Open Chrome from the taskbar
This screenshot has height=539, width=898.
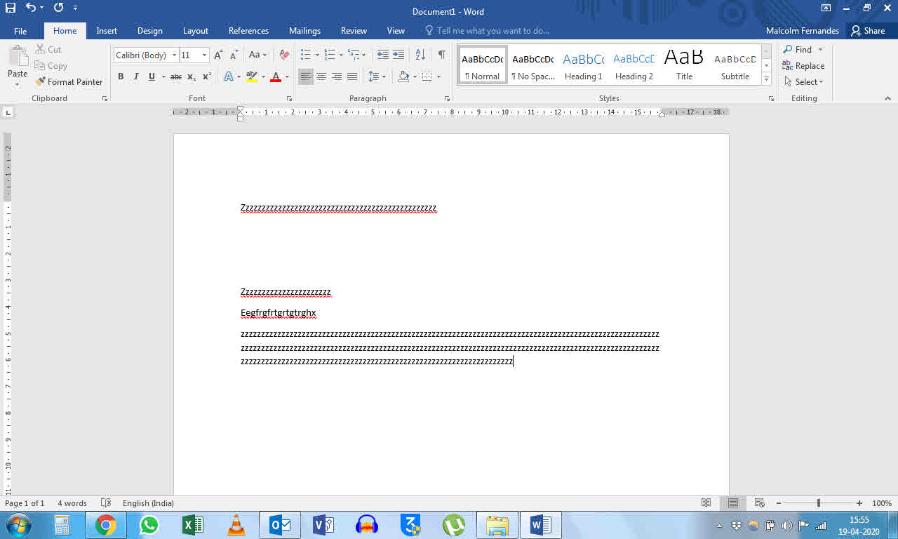point(105,525)
